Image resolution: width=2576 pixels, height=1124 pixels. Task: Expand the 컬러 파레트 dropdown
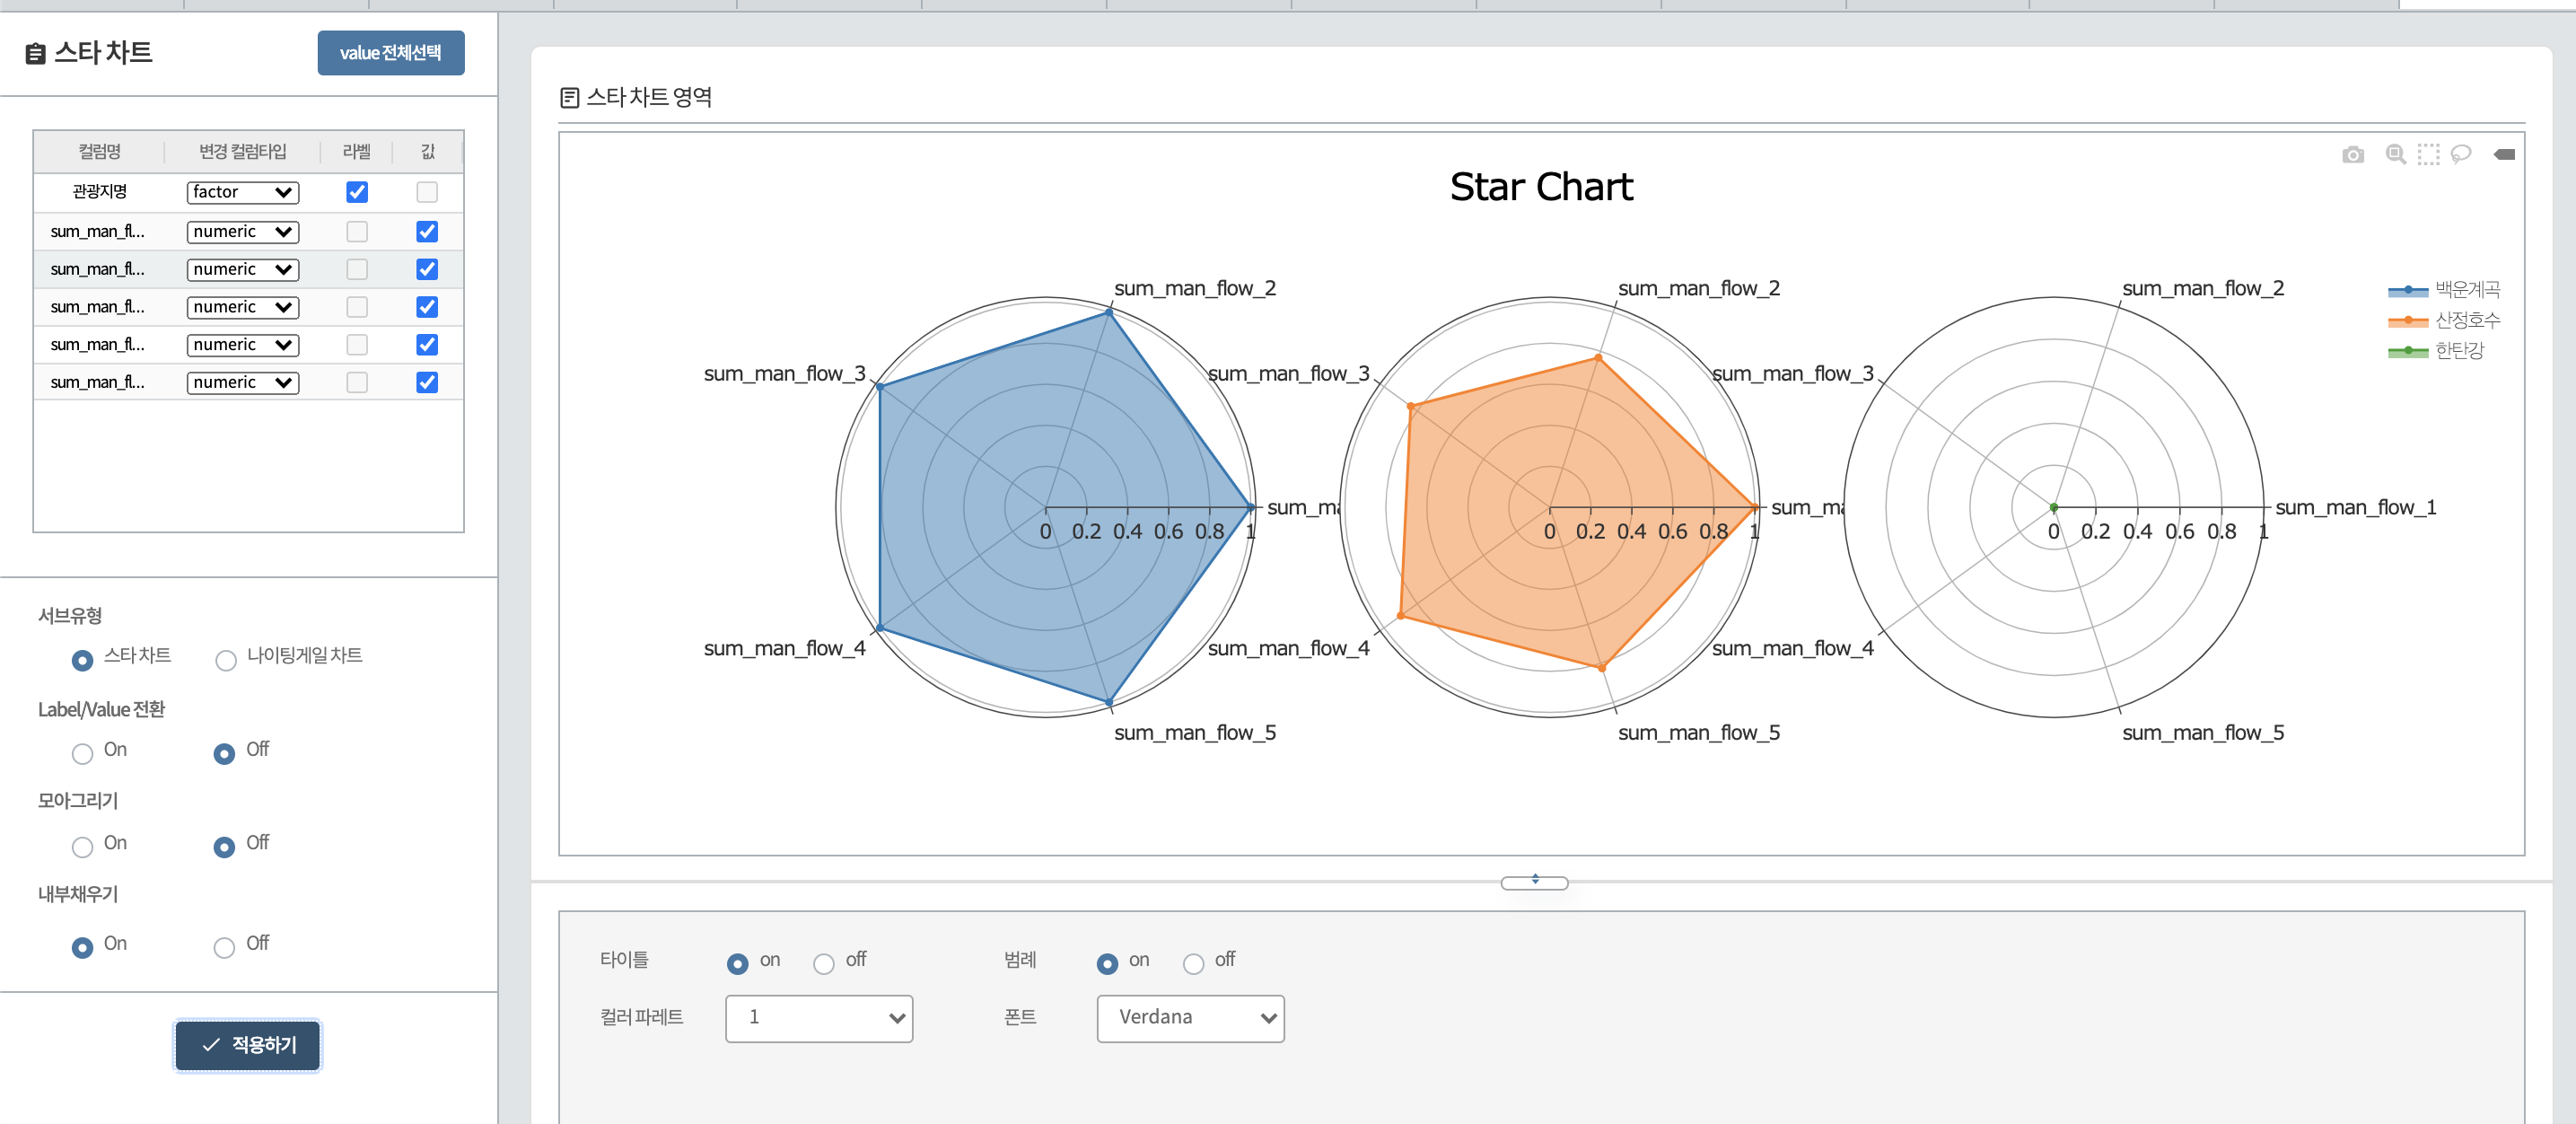click(x=818, y=1018)
